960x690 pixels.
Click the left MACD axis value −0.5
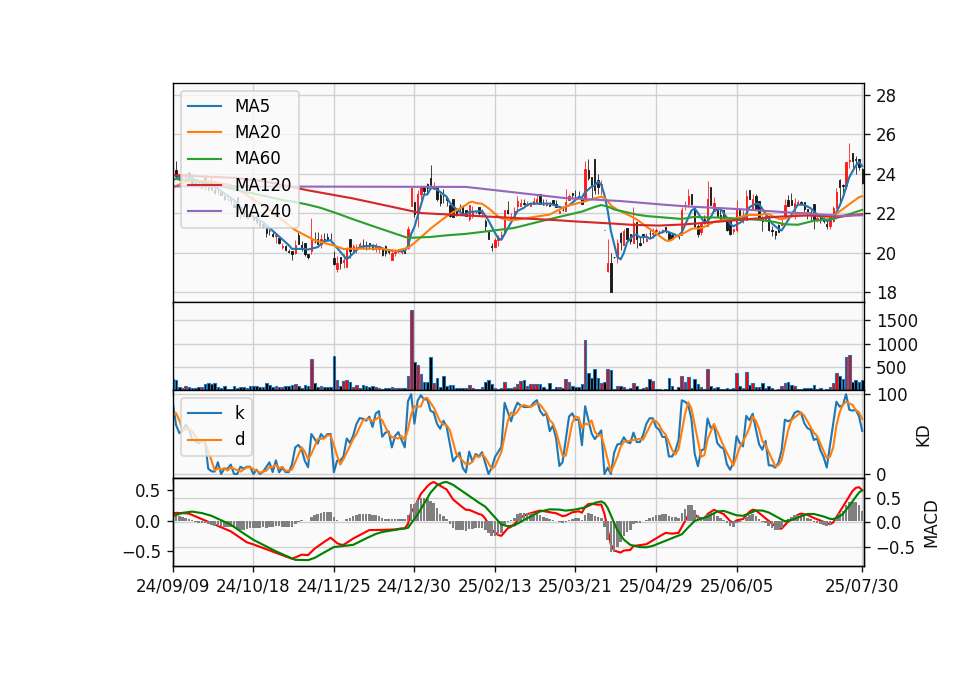click(141, 552)
